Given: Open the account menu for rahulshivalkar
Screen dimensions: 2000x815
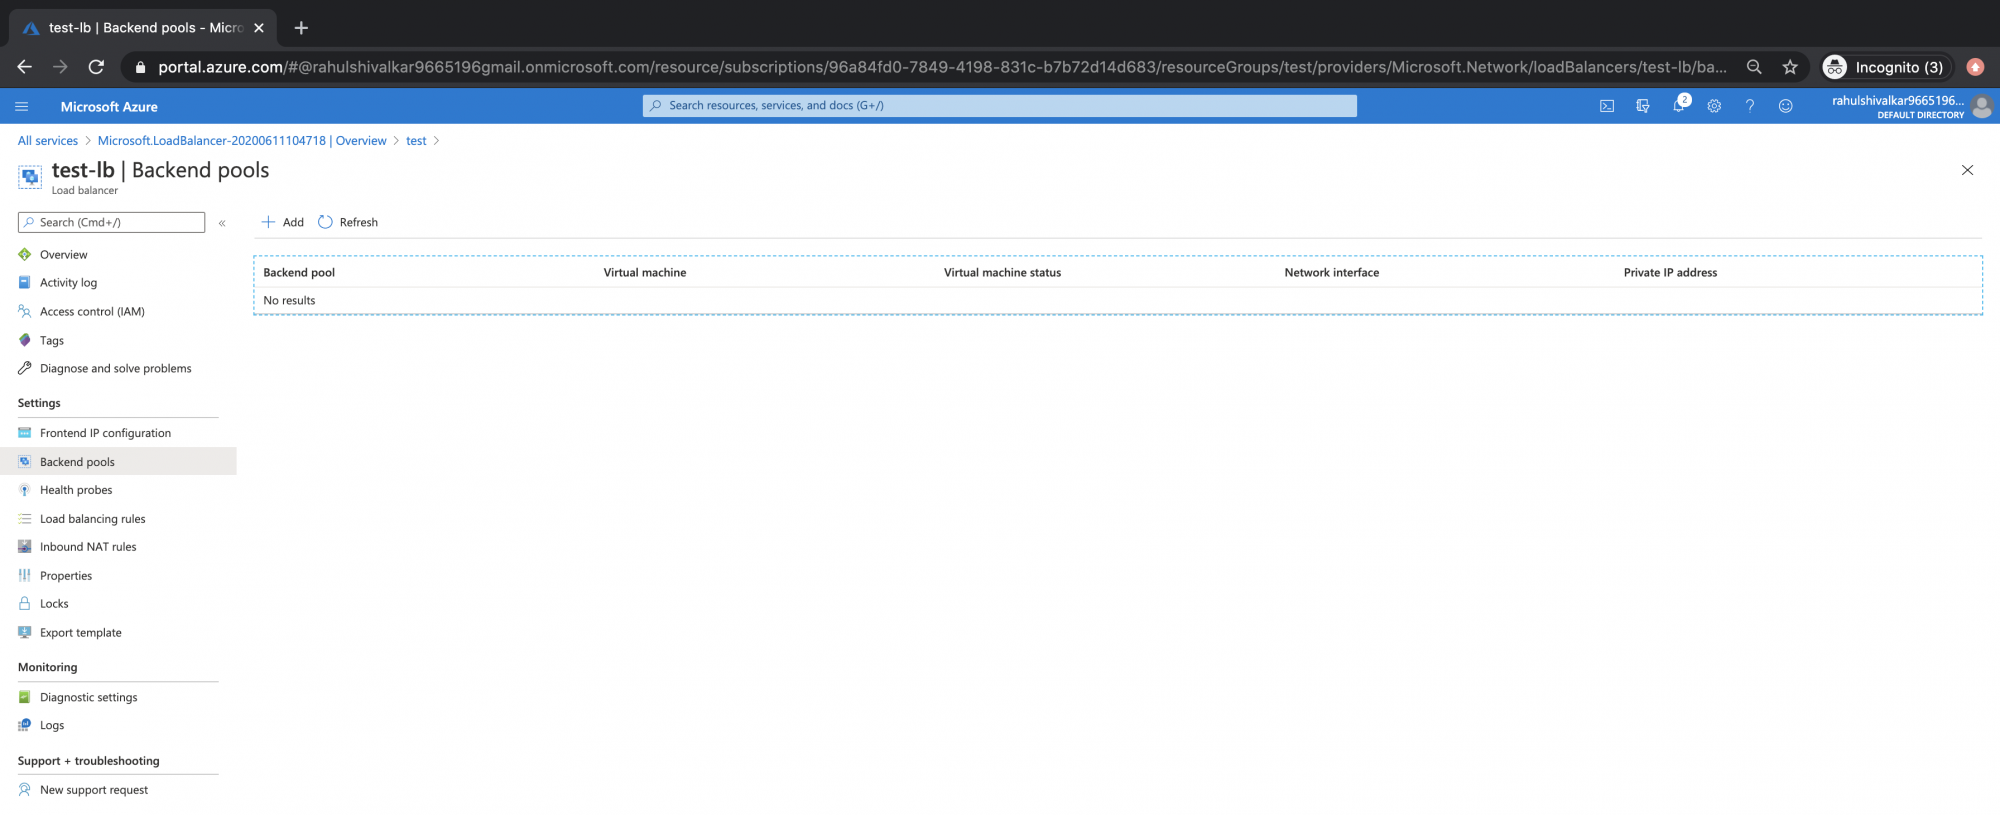Looking at the screenshot, I should [1910, 106].
